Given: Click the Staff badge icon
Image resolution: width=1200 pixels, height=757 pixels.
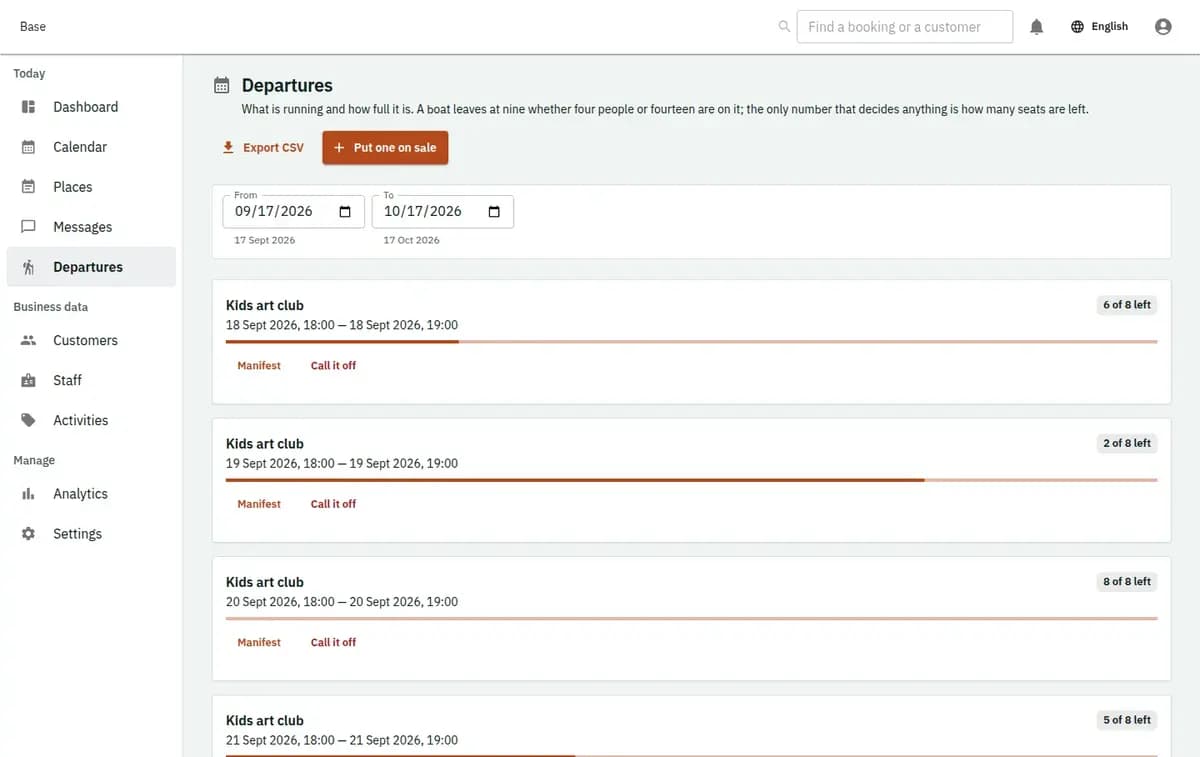Looking at the screenshot, I should (29, 380).
